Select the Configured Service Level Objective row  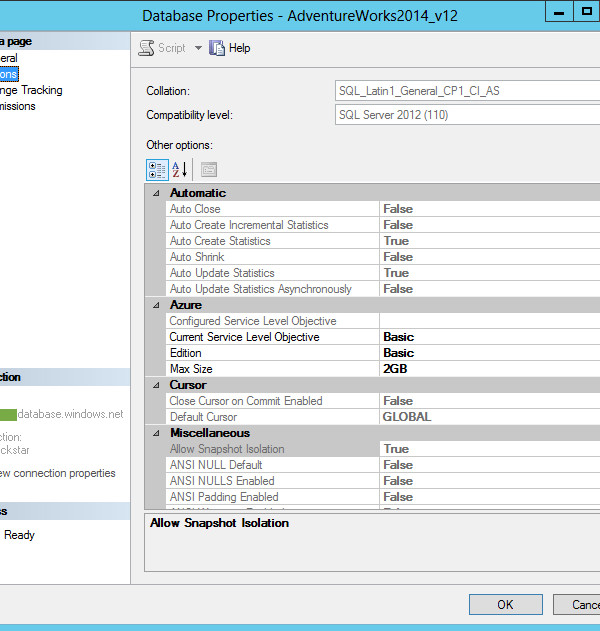pos(383,321)
